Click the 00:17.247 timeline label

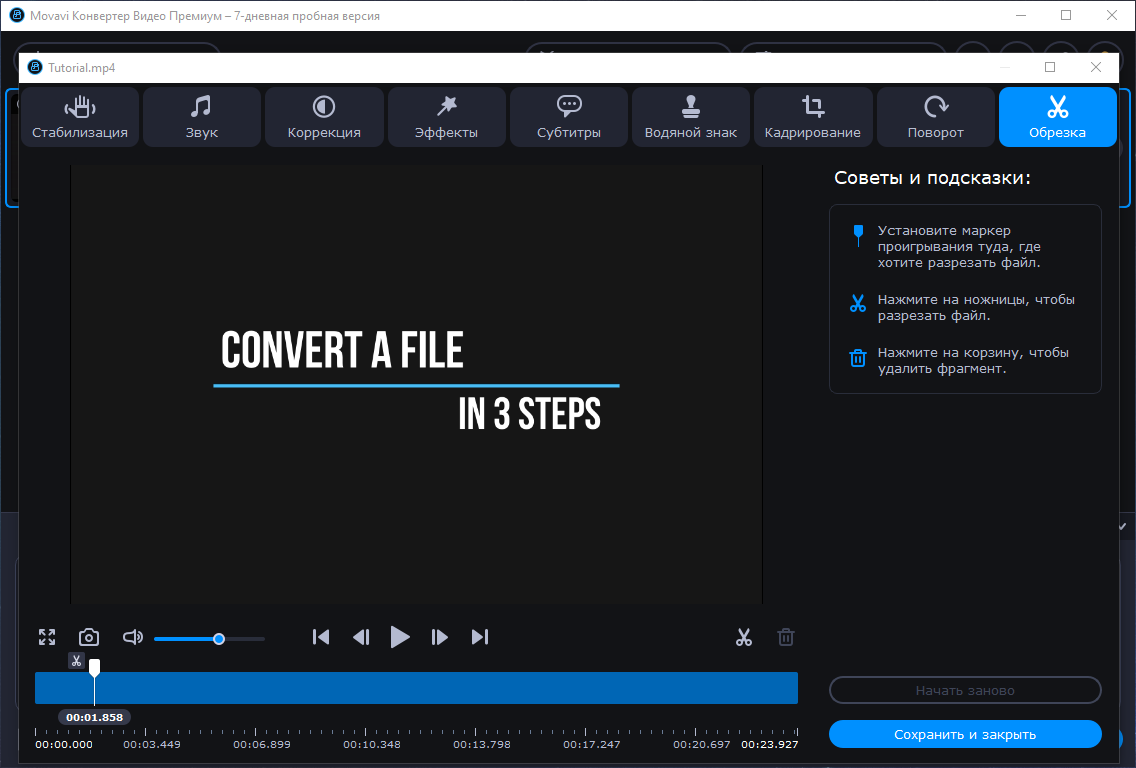click(x=592, y=744)
